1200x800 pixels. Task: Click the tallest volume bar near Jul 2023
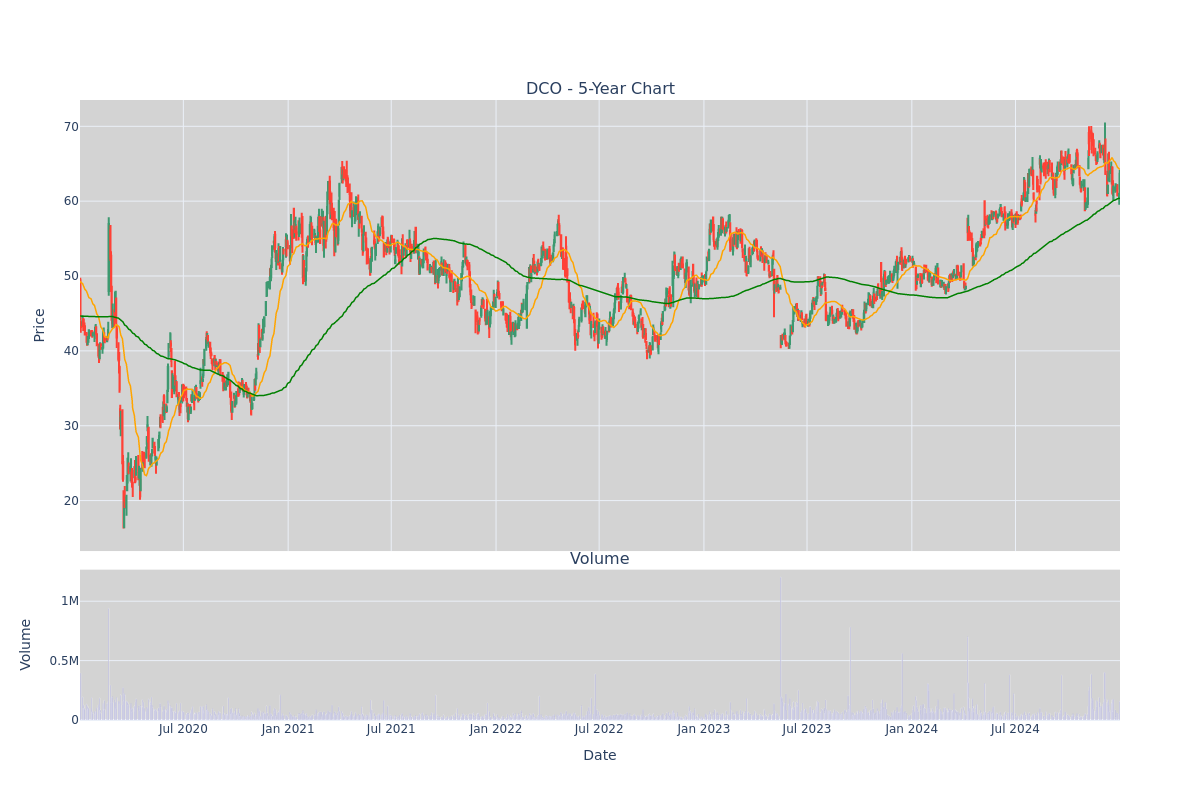point(780,648)
